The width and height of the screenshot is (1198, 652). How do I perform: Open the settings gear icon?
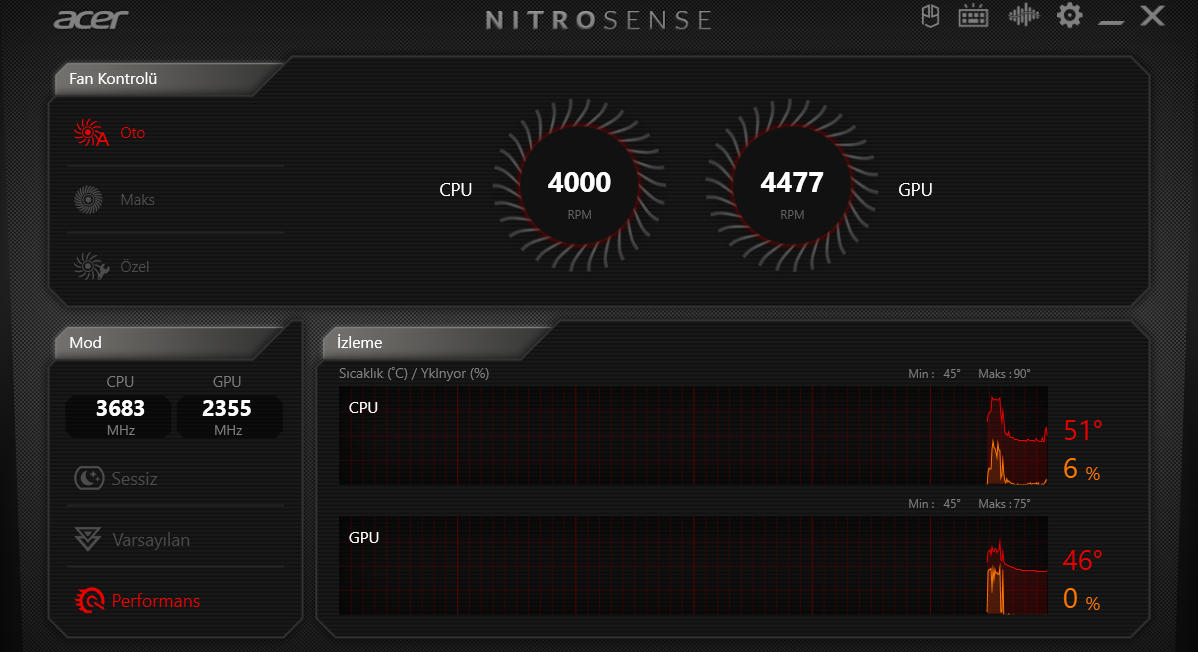[x=1070, y=15]
